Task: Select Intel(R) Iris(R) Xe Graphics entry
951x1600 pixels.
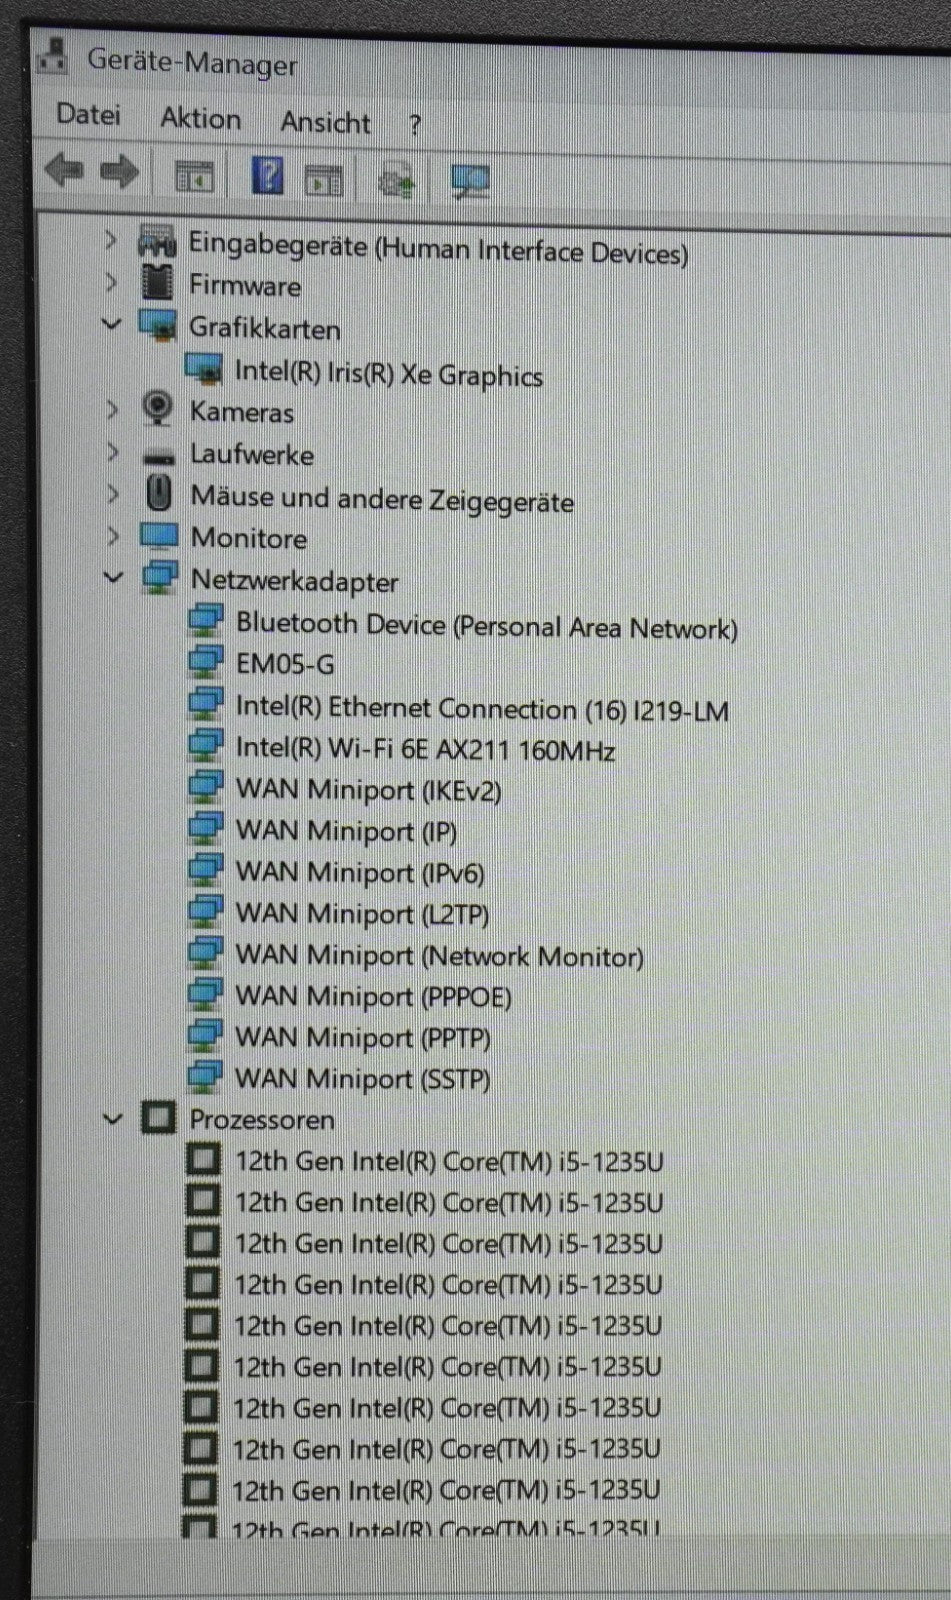Action: click(388, 373)
